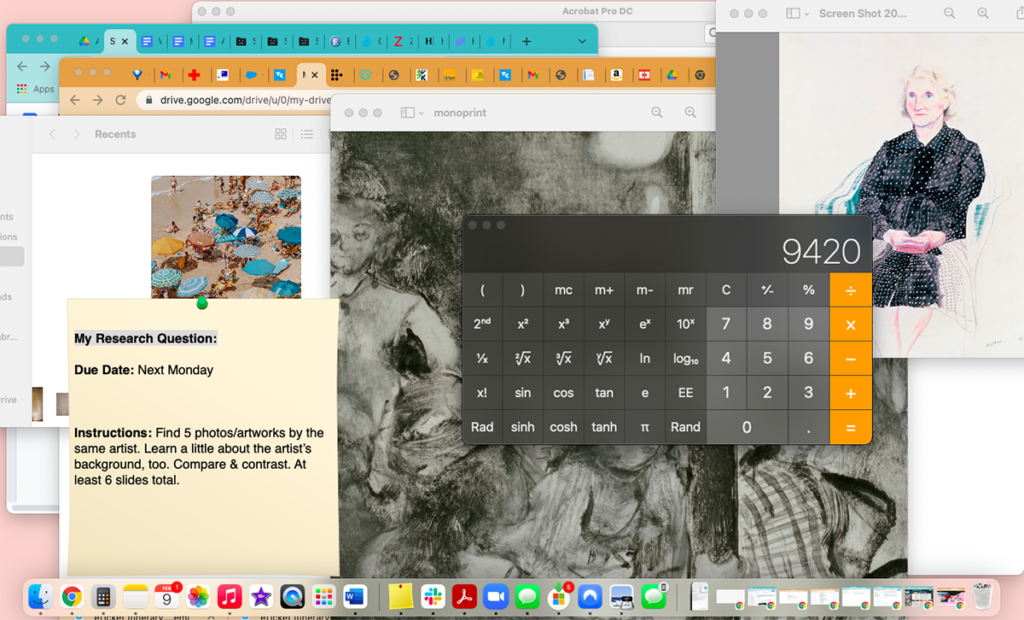Click the pi key on calculator
Image resolution: width=1024 pixels, height=620 pixels.
point(645,427)
